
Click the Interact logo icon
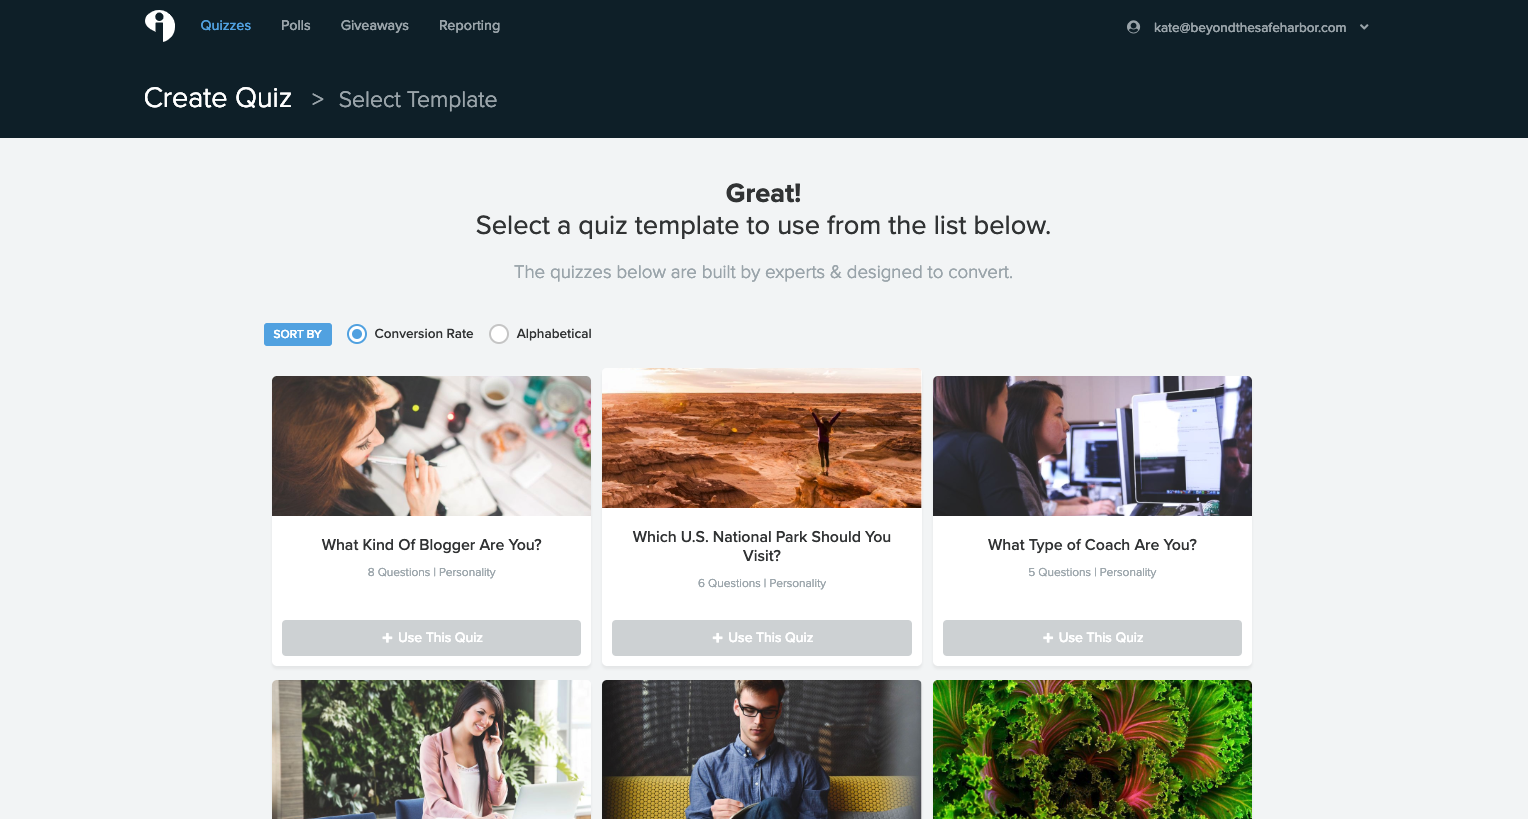point(160,26)
